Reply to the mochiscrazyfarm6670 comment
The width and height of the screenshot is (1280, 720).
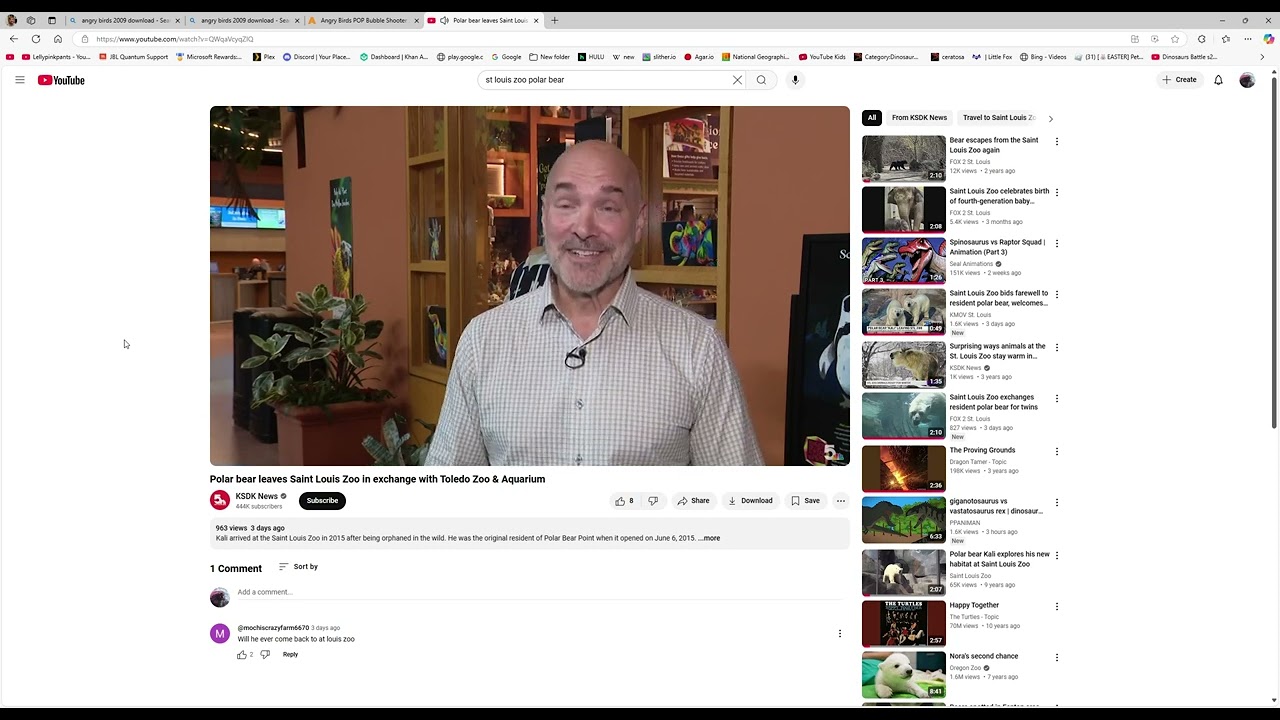point(290,655)
